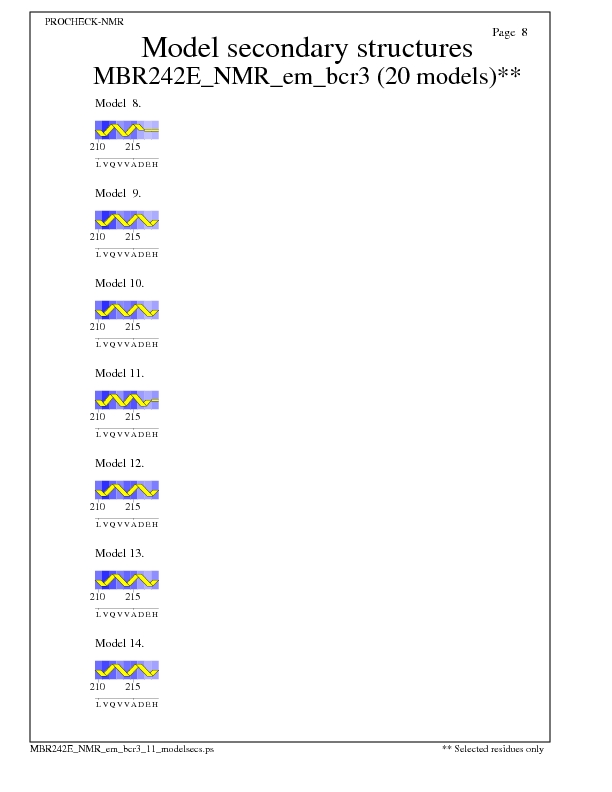Viewport: 612px width, 792px height.
Task: Select the Model 10 helix diagram
Action: [x=127, y=310]
